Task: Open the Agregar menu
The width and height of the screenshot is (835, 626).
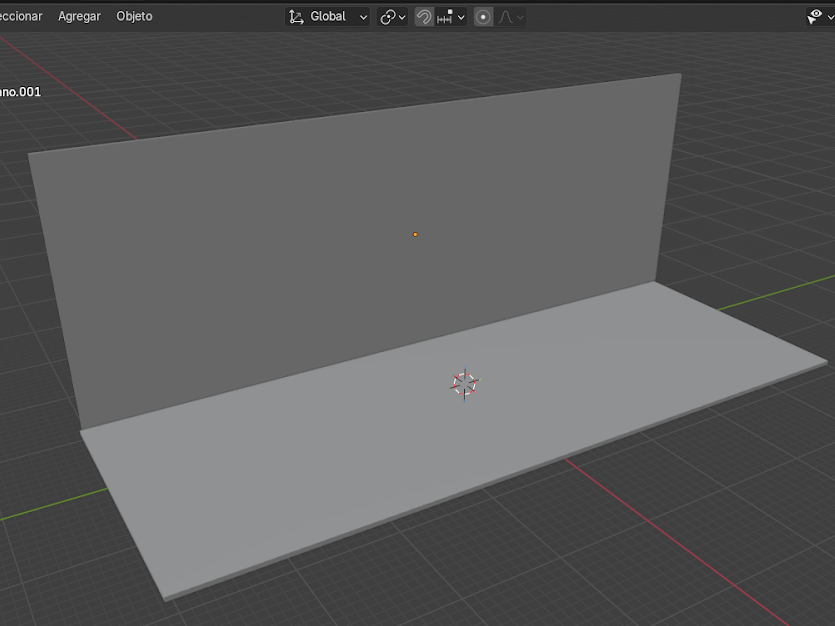Action: pyautogui.click(x=79, y=17)
